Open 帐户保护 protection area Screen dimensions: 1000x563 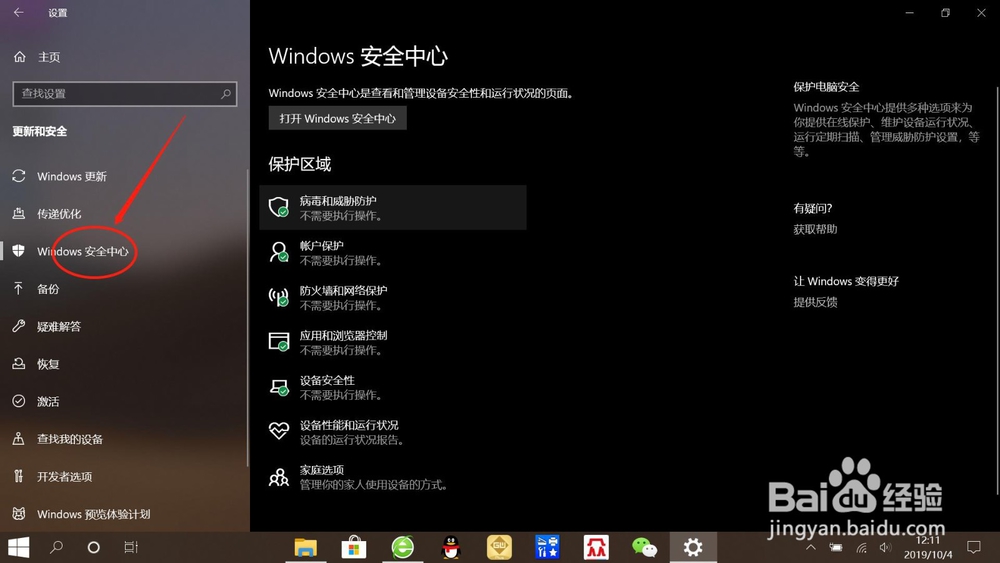point(393,252)
